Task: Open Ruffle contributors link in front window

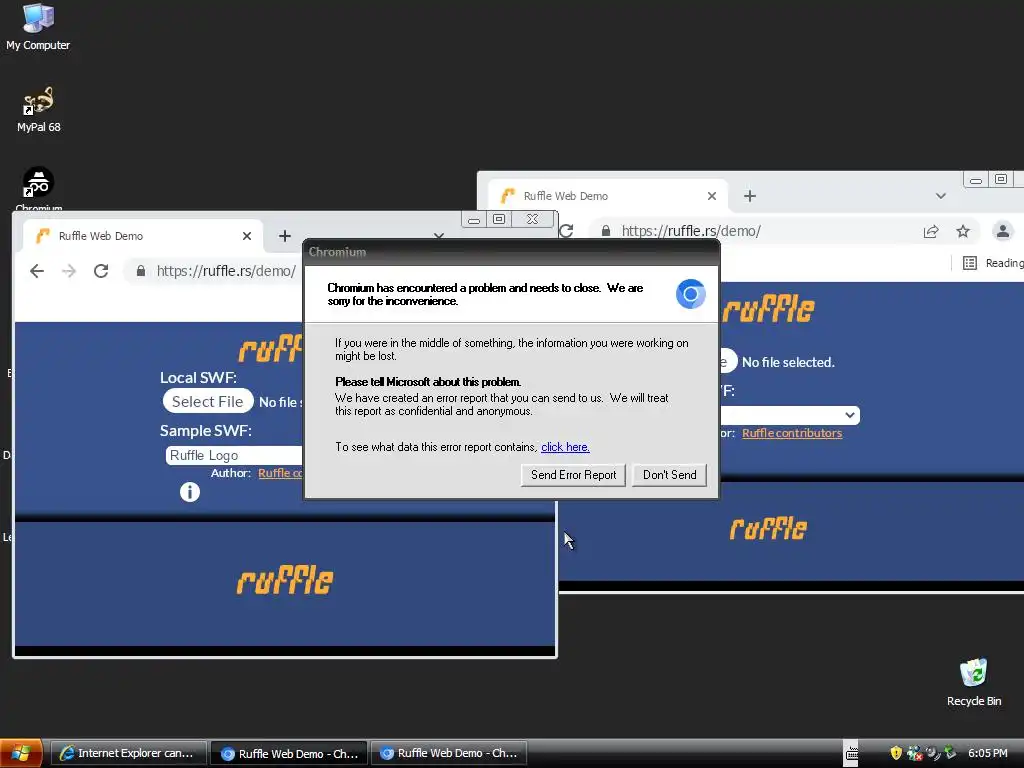Action: coord(280,473)
